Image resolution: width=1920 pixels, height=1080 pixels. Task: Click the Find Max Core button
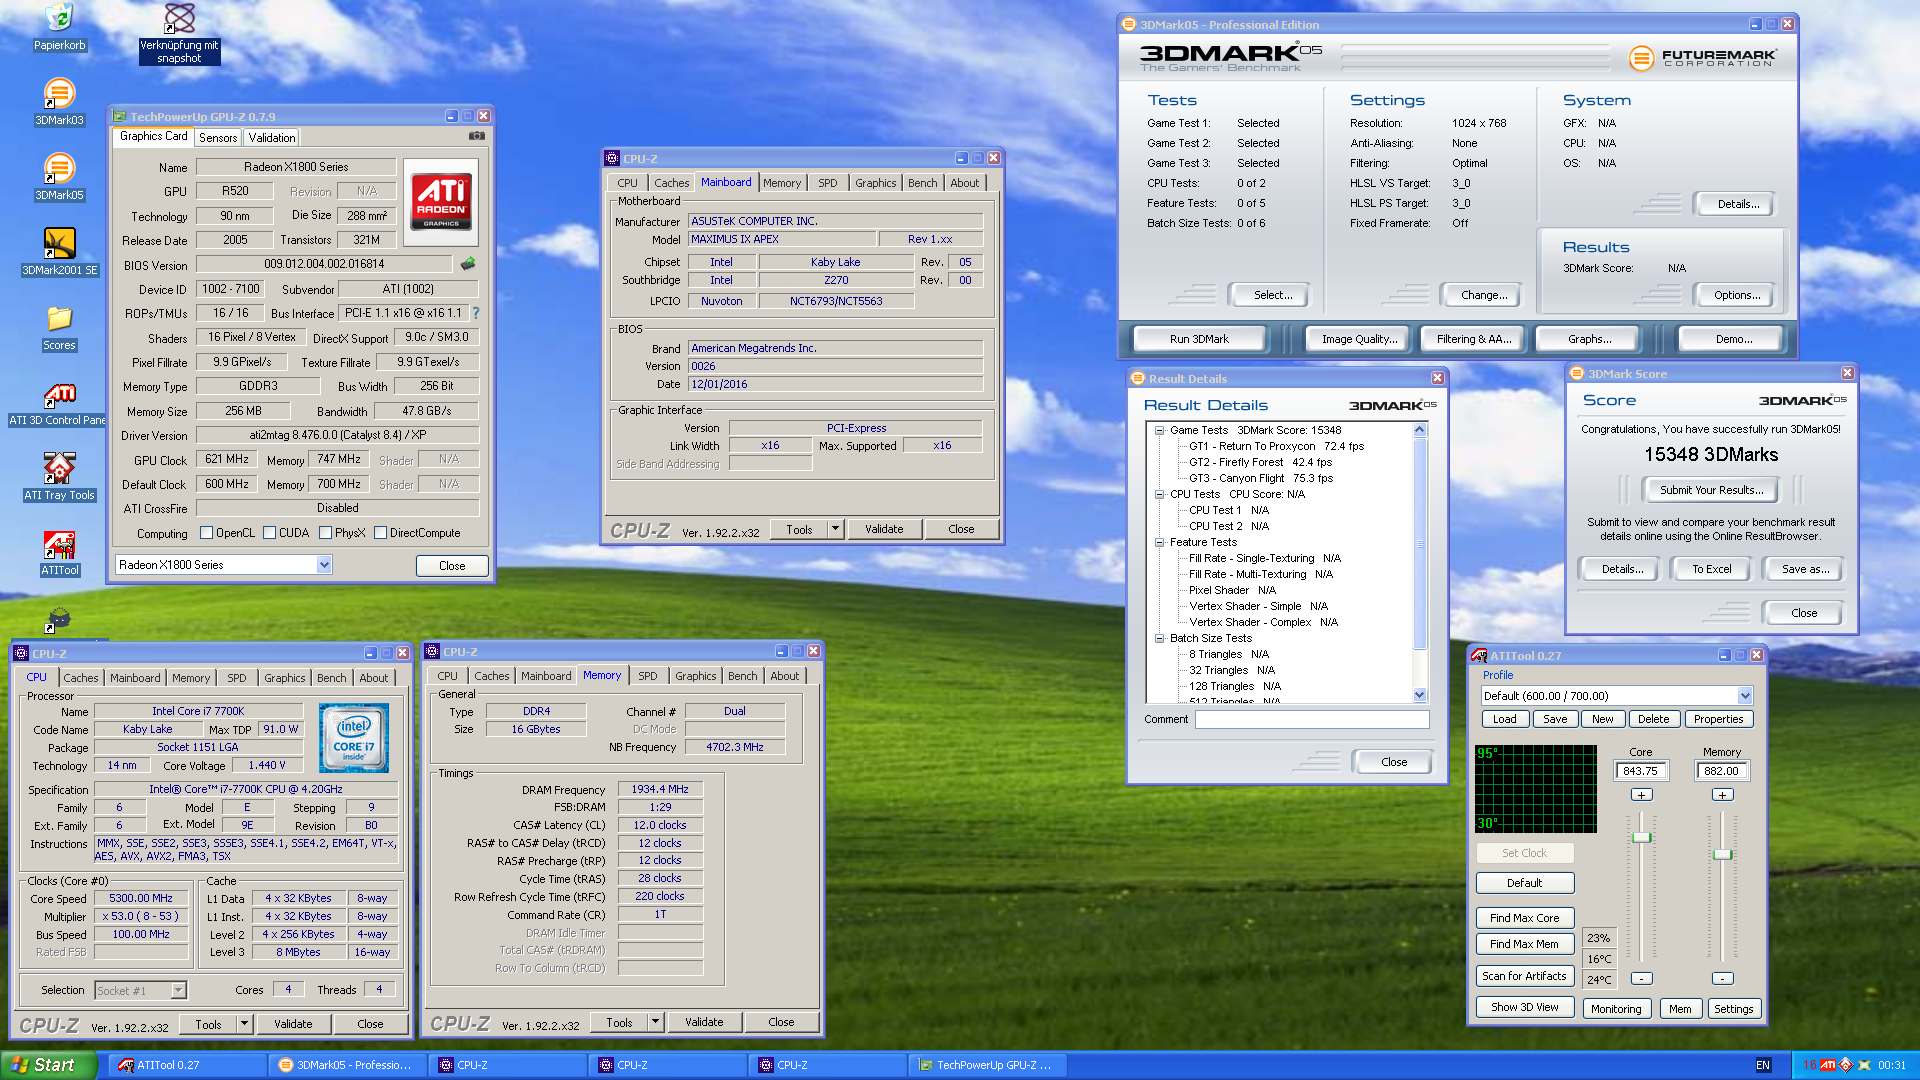click(1524, 918)
